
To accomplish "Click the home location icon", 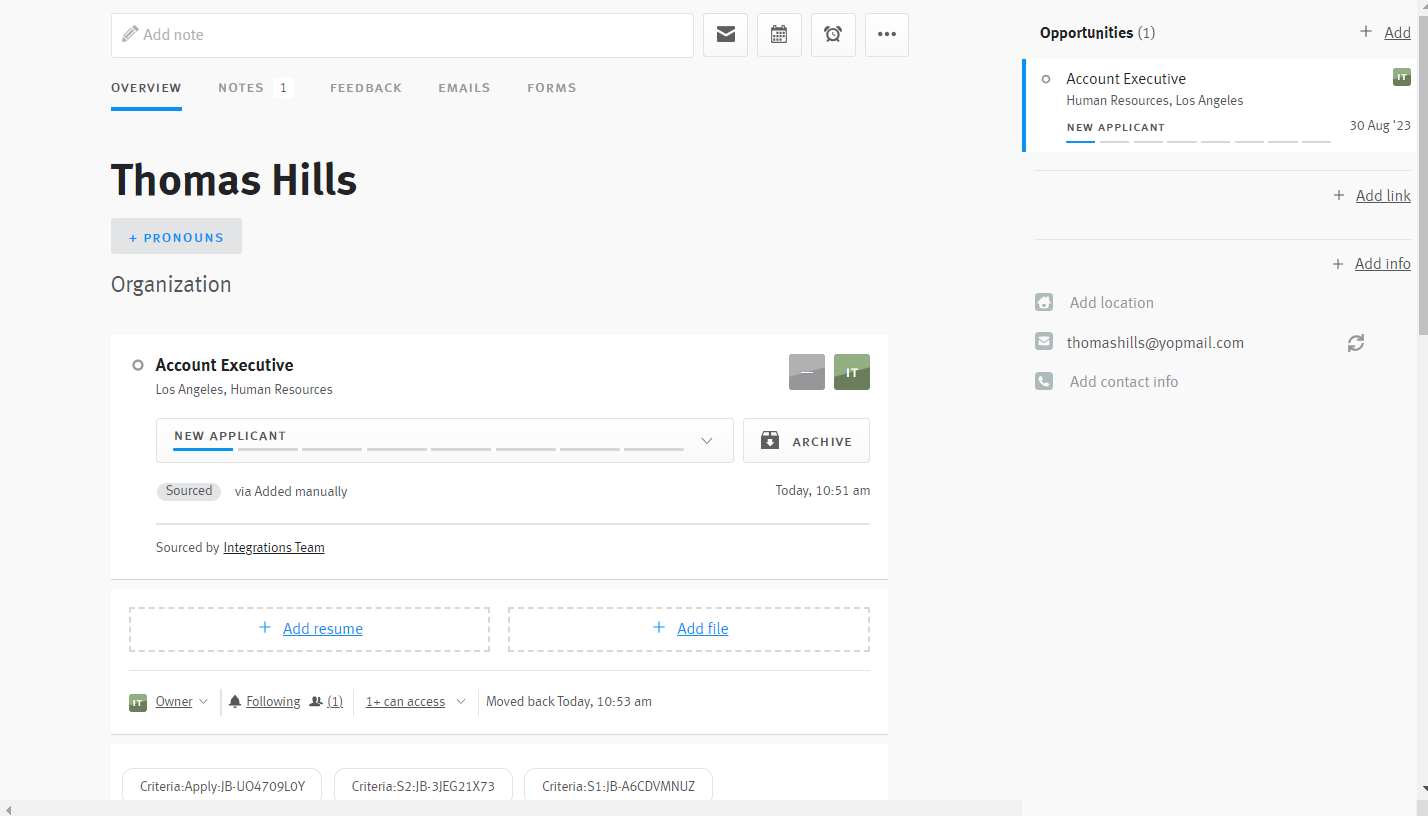I will coord(1044,302).
